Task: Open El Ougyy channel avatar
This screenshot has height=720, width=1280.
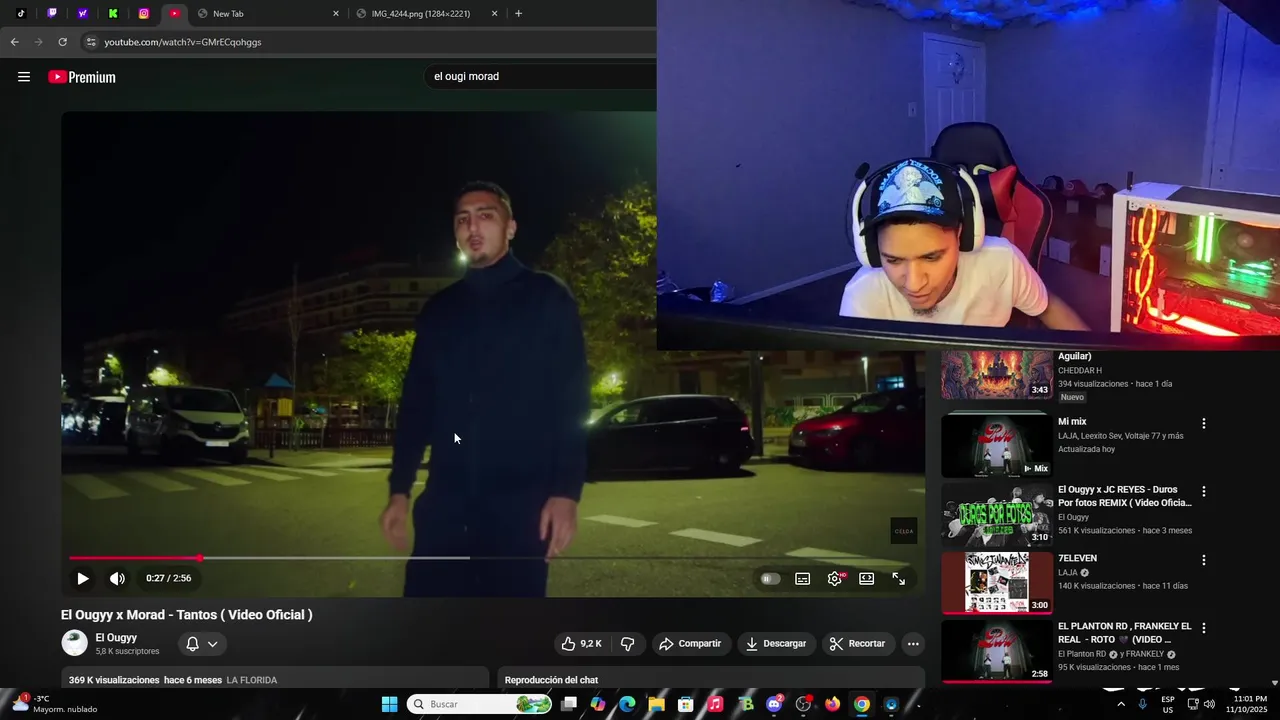Action: pos(75,643)
